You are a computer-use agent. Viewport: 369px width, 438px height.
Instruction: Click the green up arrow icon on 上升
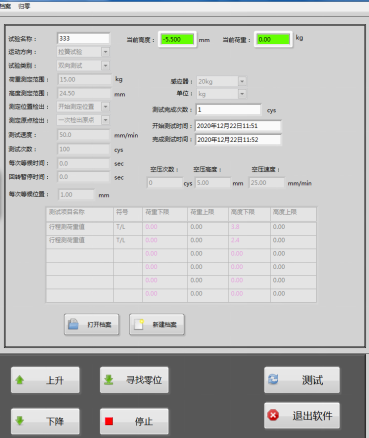(x=20, y=380)
